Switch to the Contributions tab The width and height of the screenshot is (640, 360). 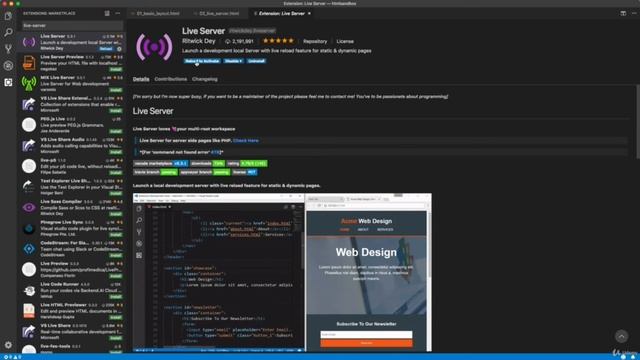pos(171,79)
